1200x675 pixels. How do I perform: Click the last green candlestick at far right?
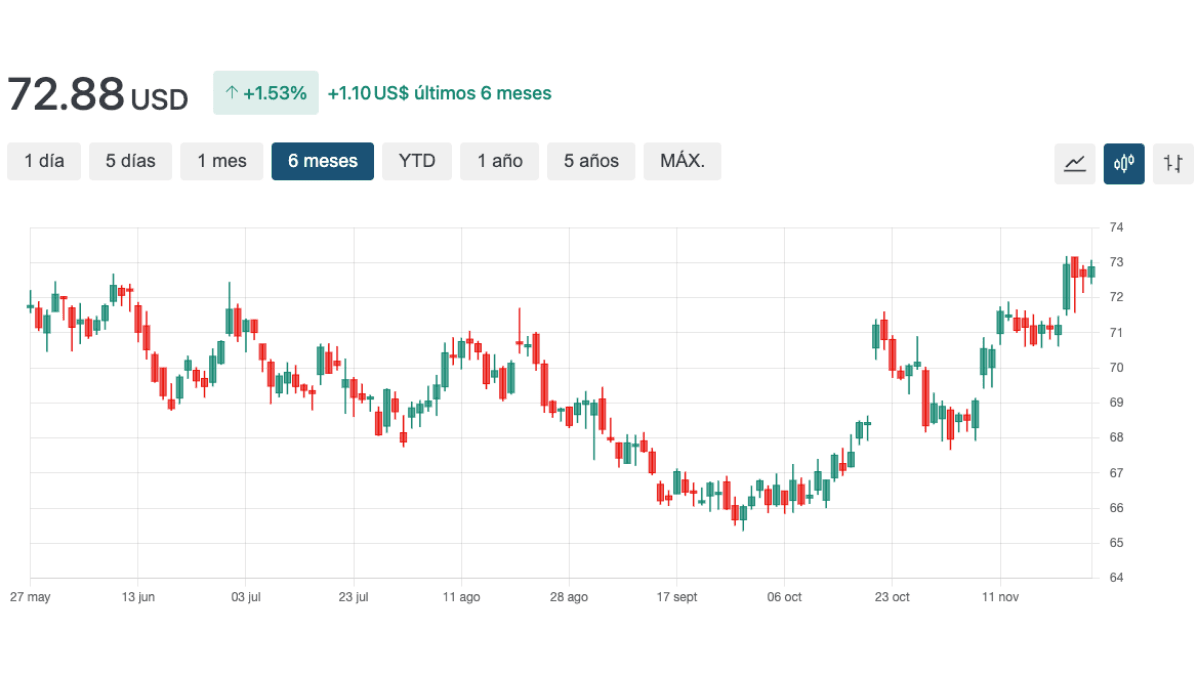pyautogui.click(x=1091, y=271)
